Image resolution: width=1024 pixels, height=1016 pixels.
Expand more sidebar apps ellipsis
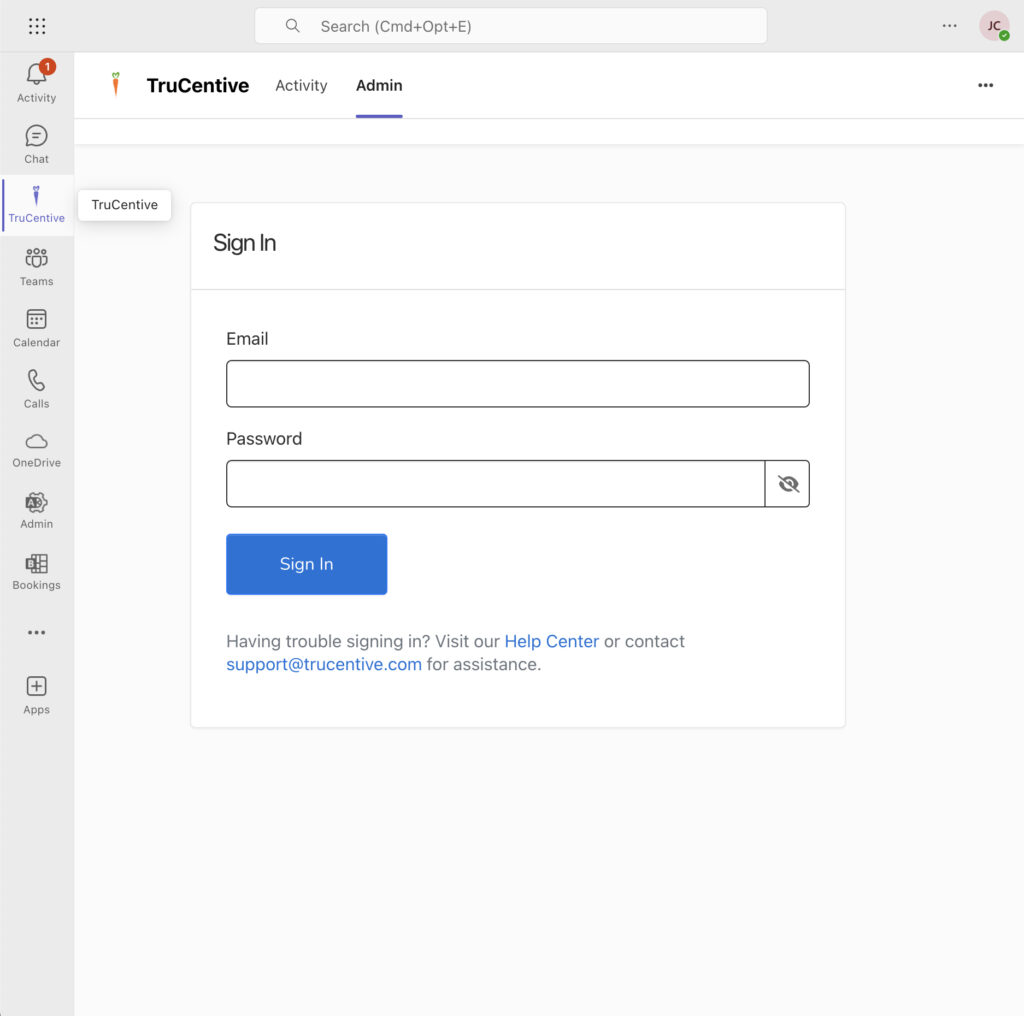(37, 632)
